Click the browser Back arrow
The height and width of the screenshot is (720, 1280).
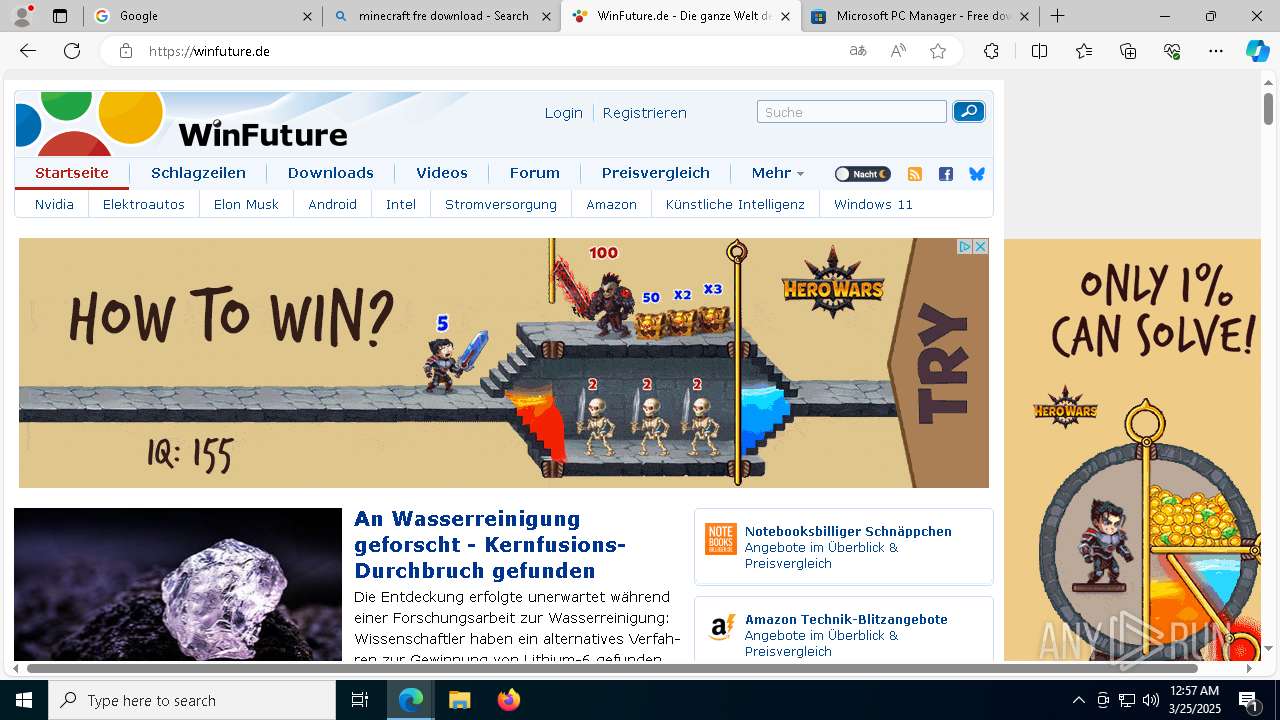tap(28, 51)
